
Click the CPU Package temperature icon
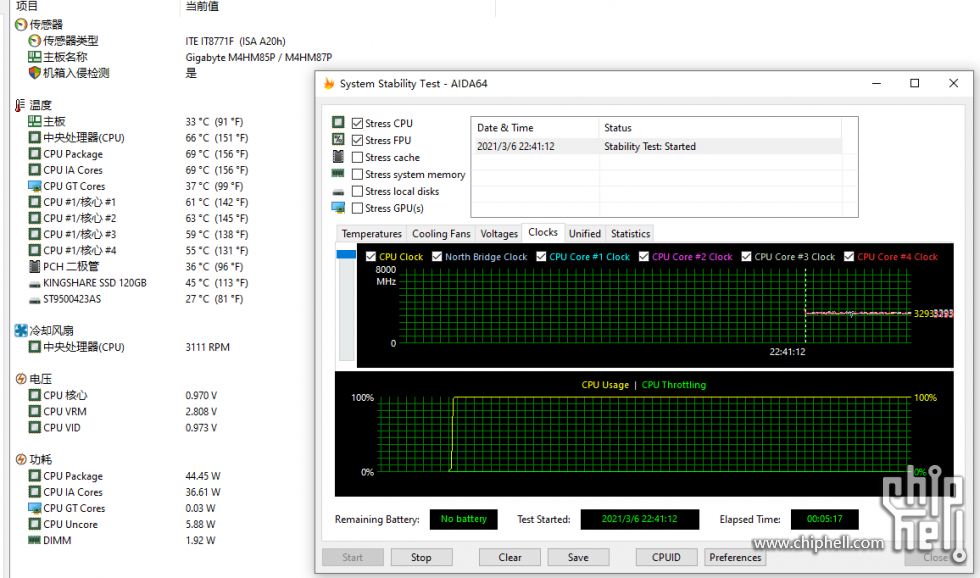coord(34,154)
